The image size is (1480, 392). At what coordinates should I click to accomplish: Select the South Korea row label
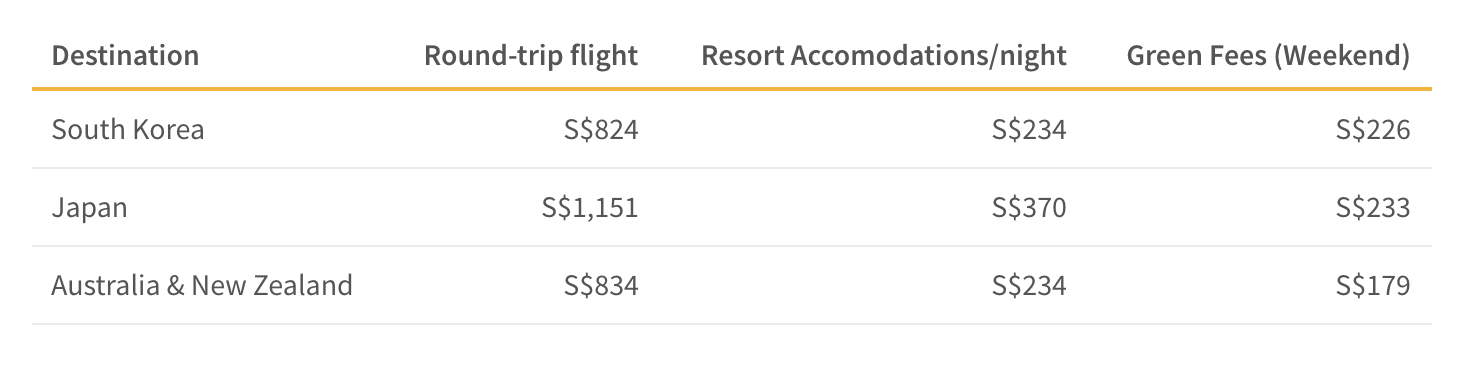[x=128, y=129]
